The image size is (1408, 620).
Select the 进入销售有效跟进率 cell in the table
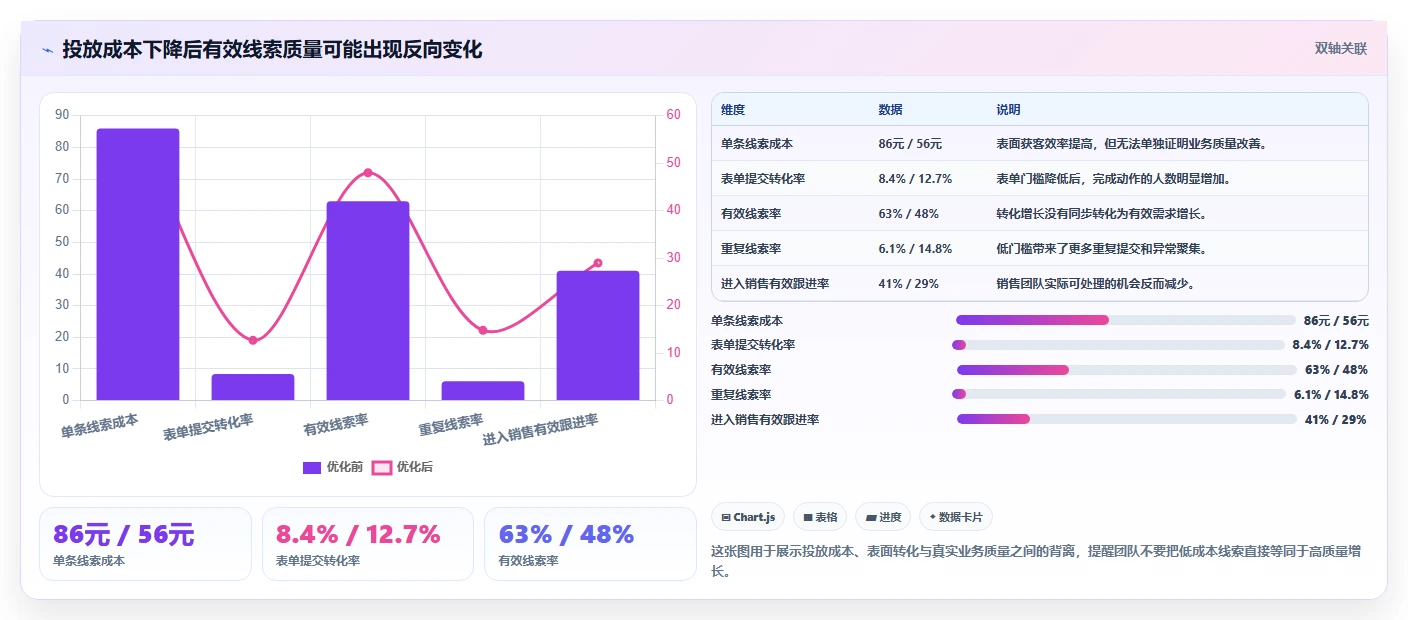click(x=775, y=284)
